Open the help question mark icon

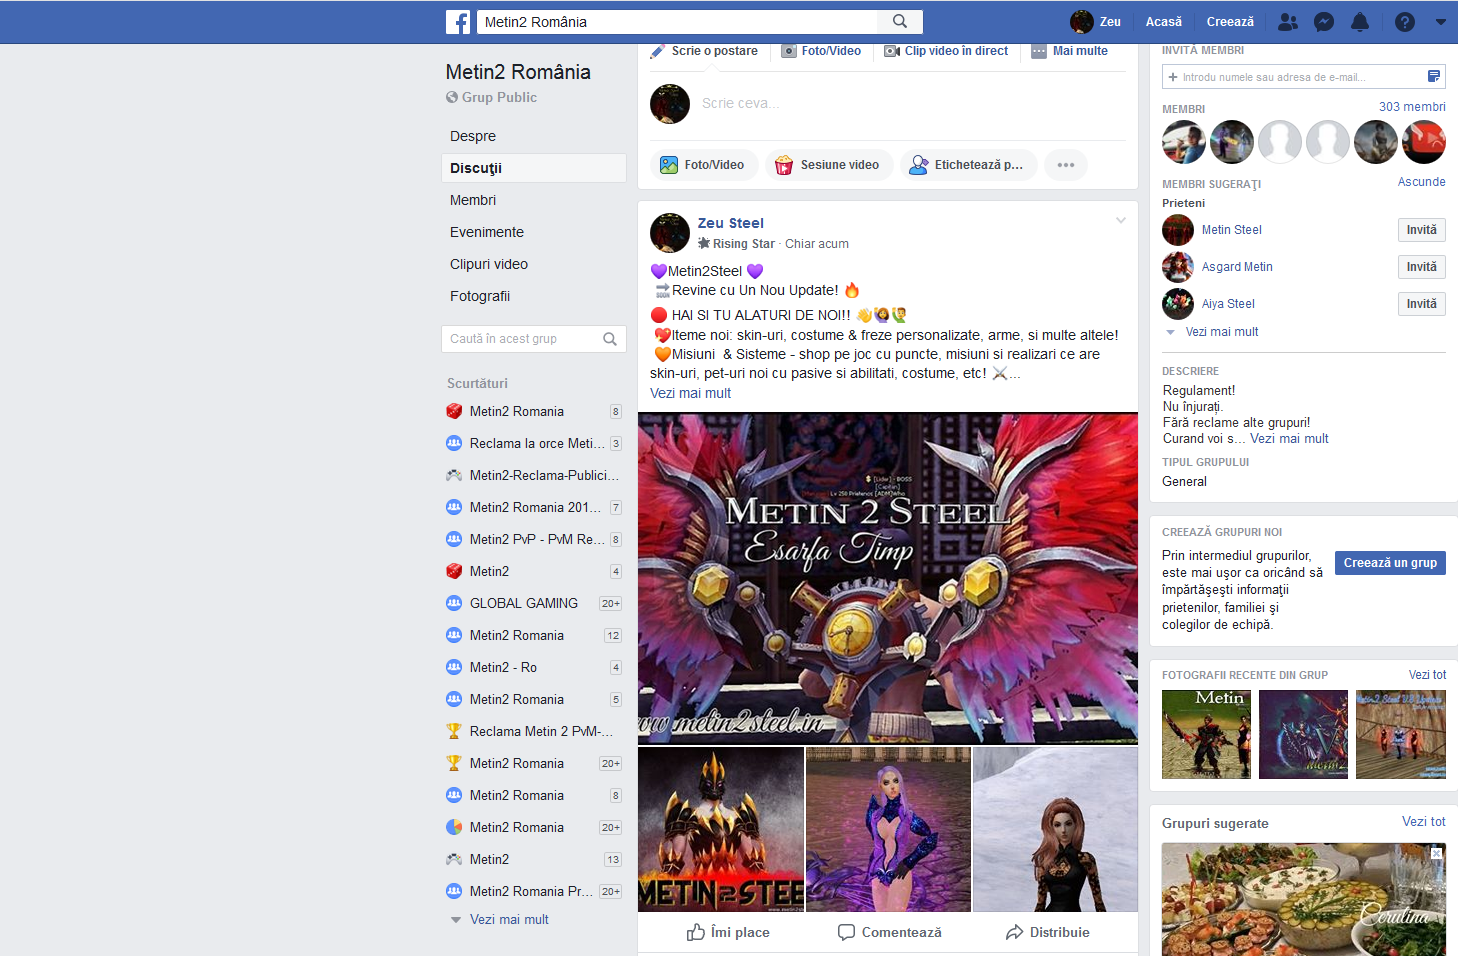coord(1405,22)
